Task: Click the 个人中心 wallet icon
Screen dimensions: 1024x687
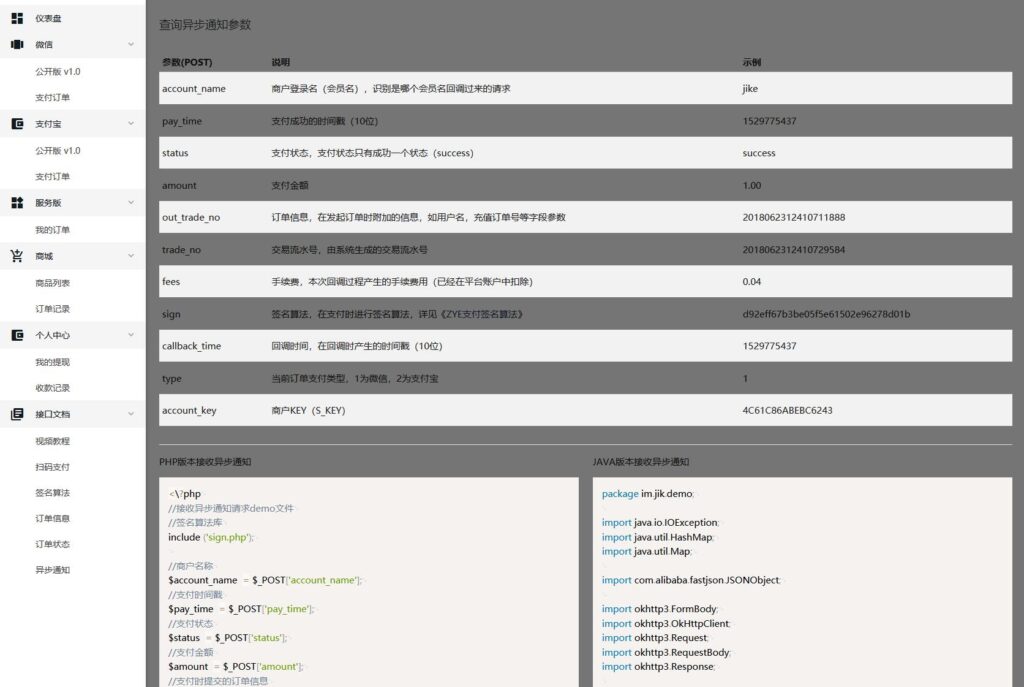Action: 17,335
